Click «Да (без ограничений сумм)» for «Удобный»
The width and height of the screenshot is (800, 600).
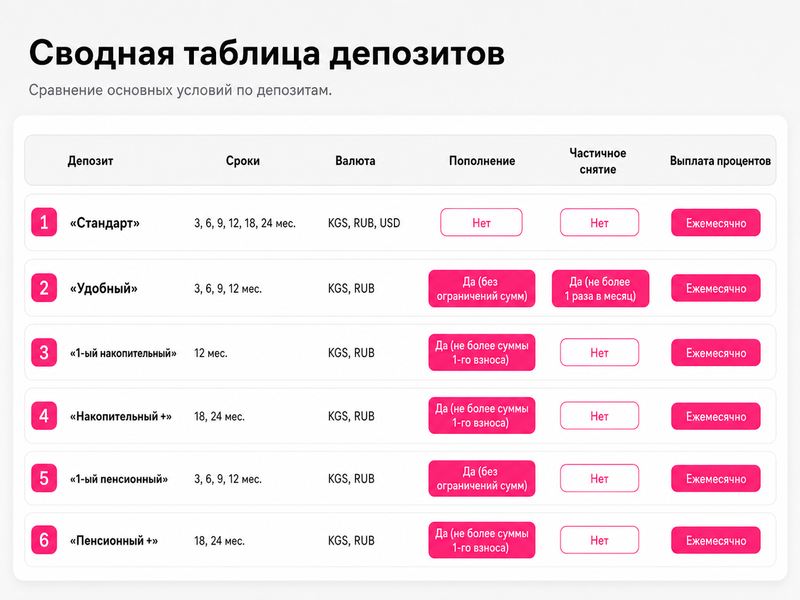[x=482, y=289]
